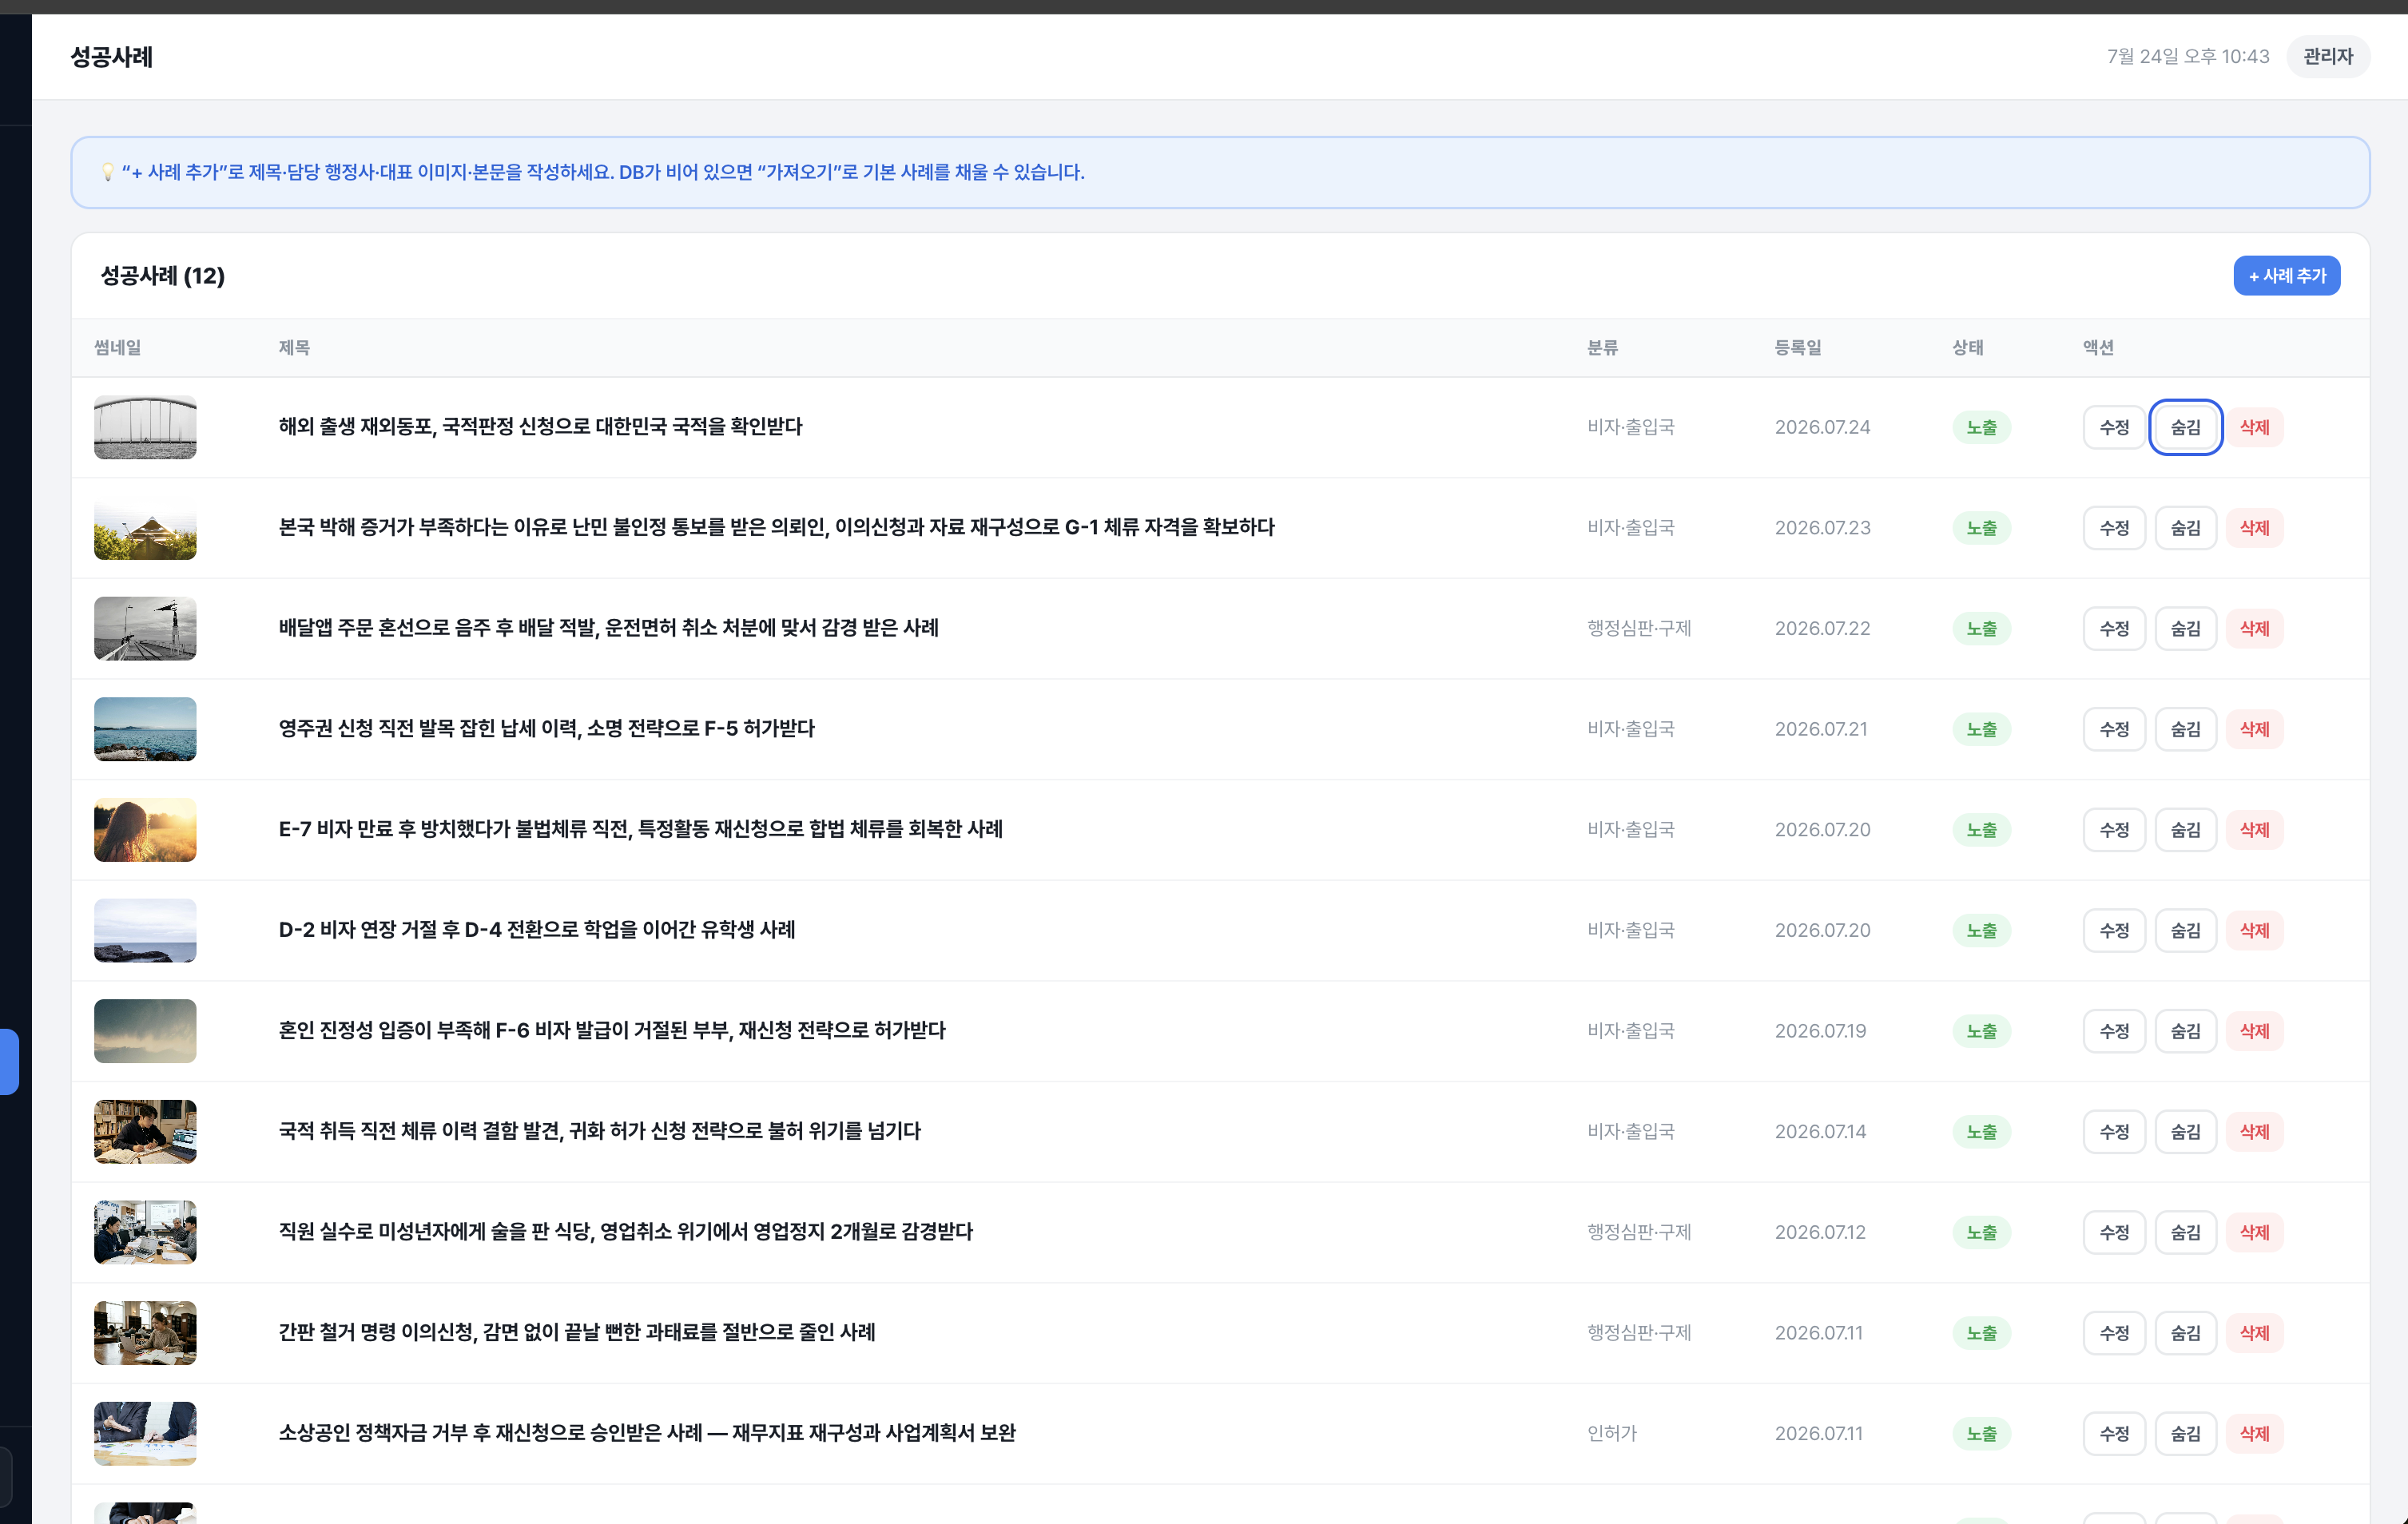Delete the 미성년자 술 판매 식당 case
2408x1524 pixels.
[x=2254, y=1232]
